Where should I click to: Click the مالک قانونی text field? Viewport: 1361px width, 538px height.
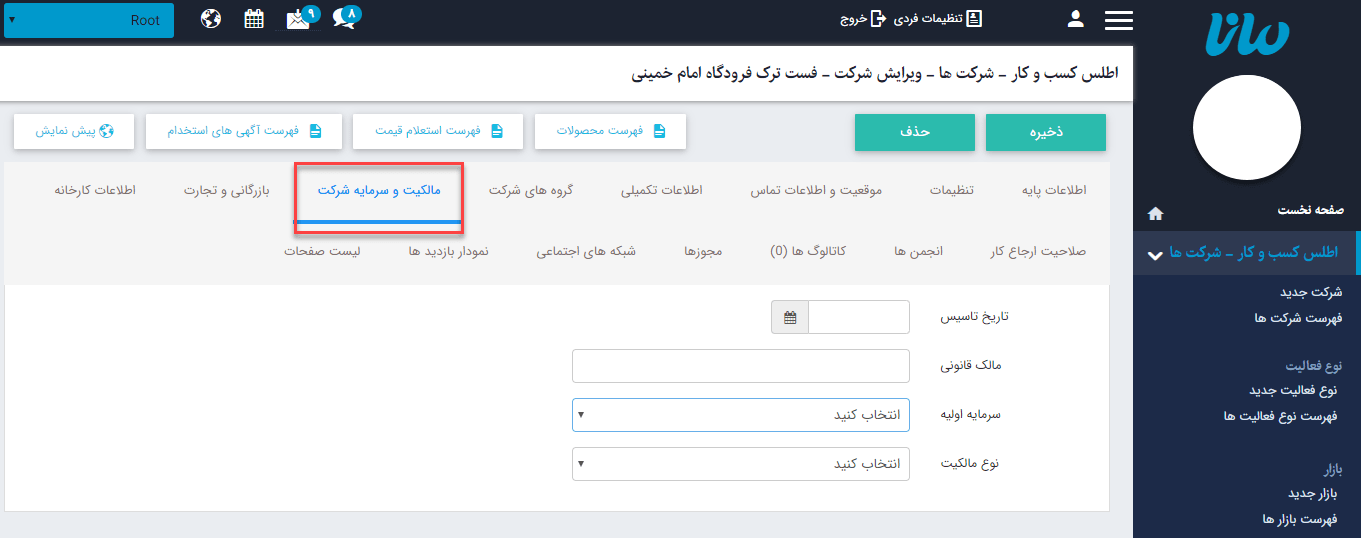pos(740,366)
